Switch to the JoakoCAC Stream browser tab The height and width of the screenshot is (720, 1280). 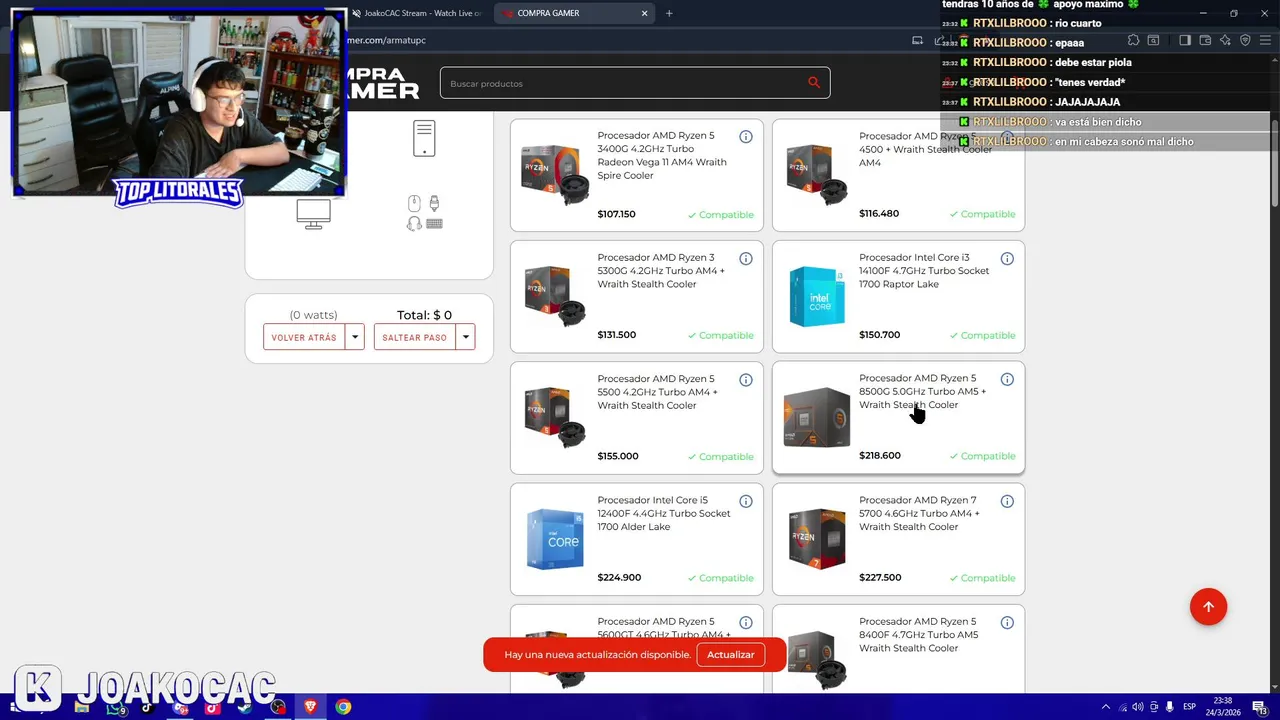415,13
